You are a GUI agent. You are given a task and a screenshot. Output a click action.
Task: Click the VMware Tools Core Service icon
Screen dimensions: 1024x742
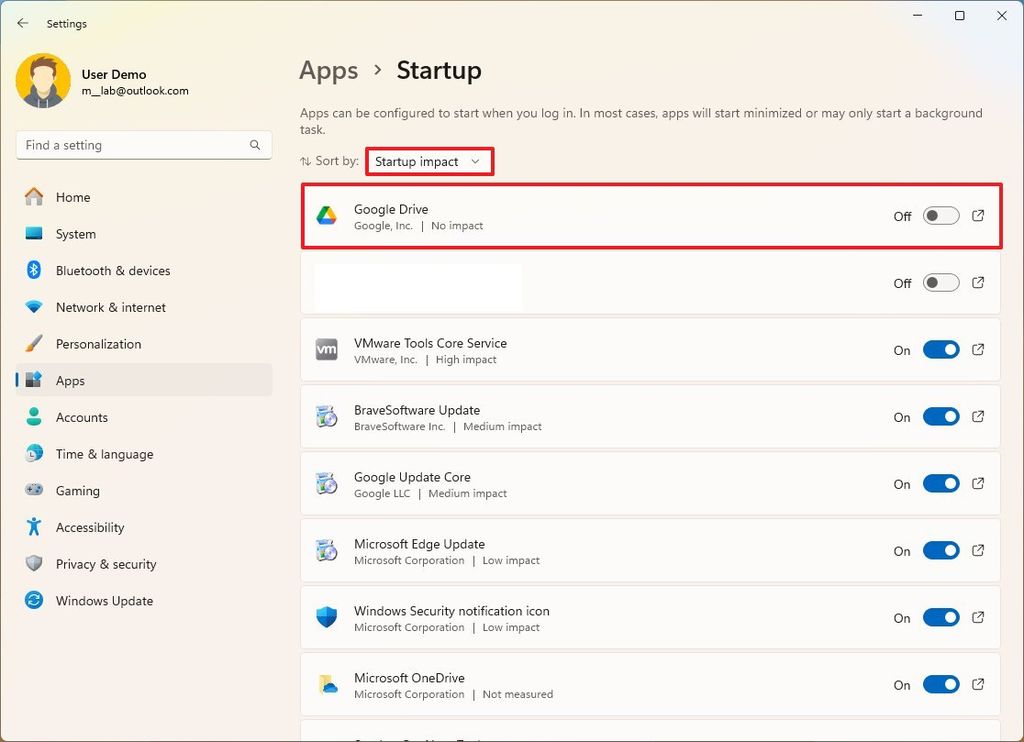[324, 349]
